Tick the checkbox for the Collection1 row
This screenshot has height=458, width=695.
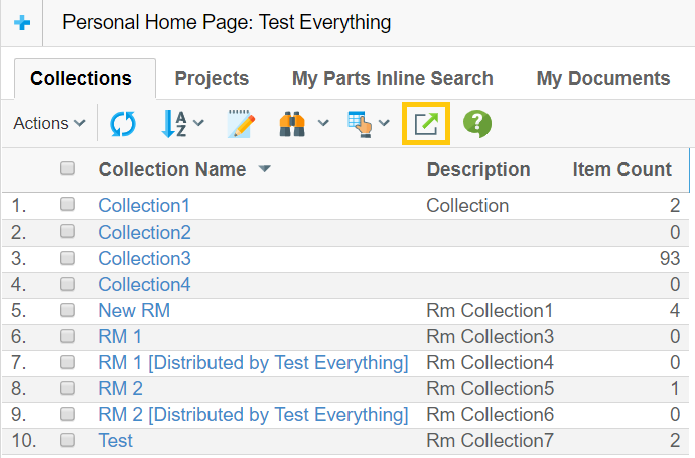click(x=68, y=205)
